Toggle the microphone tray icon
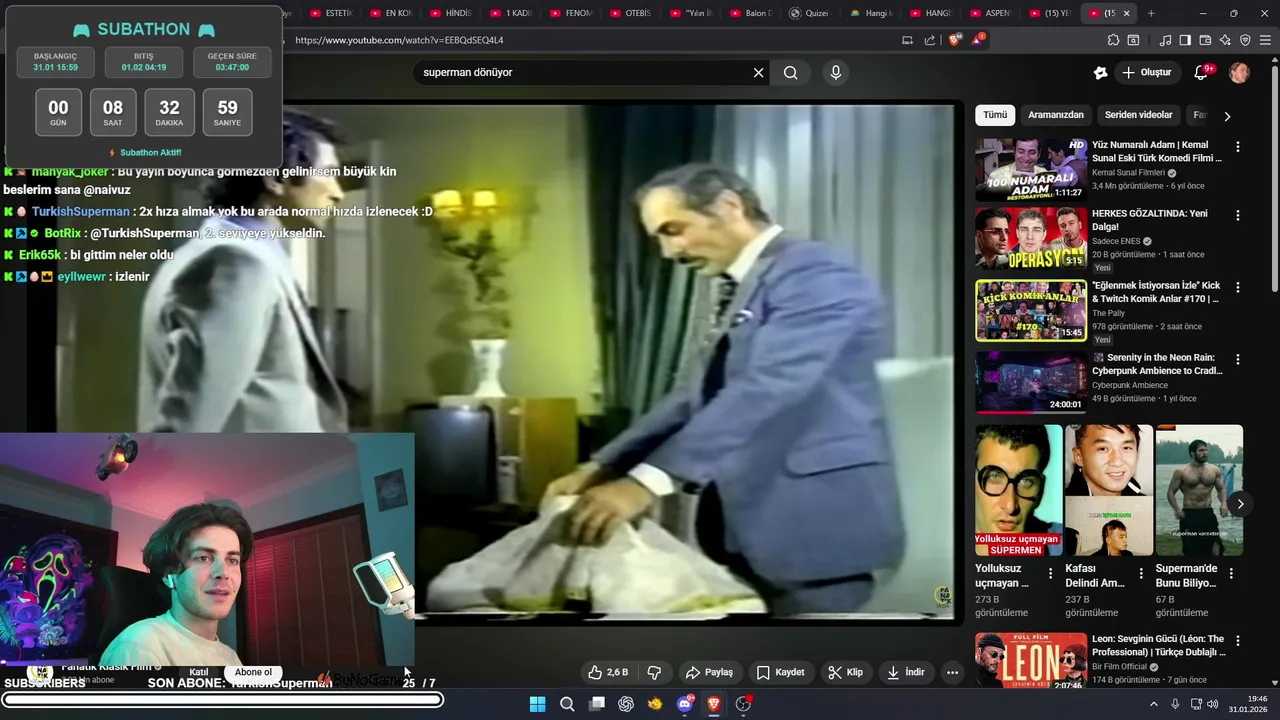This screenshot has height=720, width=1280. point(1175,704)
